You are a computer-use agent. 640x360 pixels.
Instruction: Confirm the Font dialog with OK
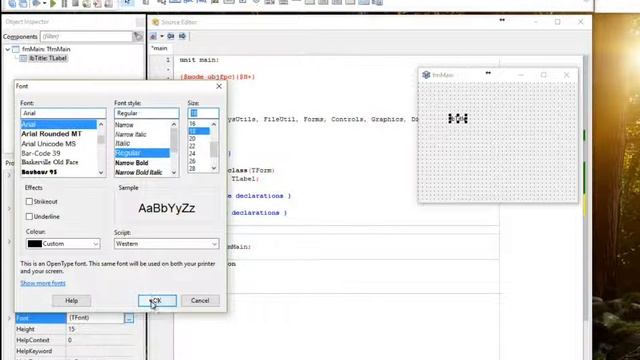click(157, 301)
